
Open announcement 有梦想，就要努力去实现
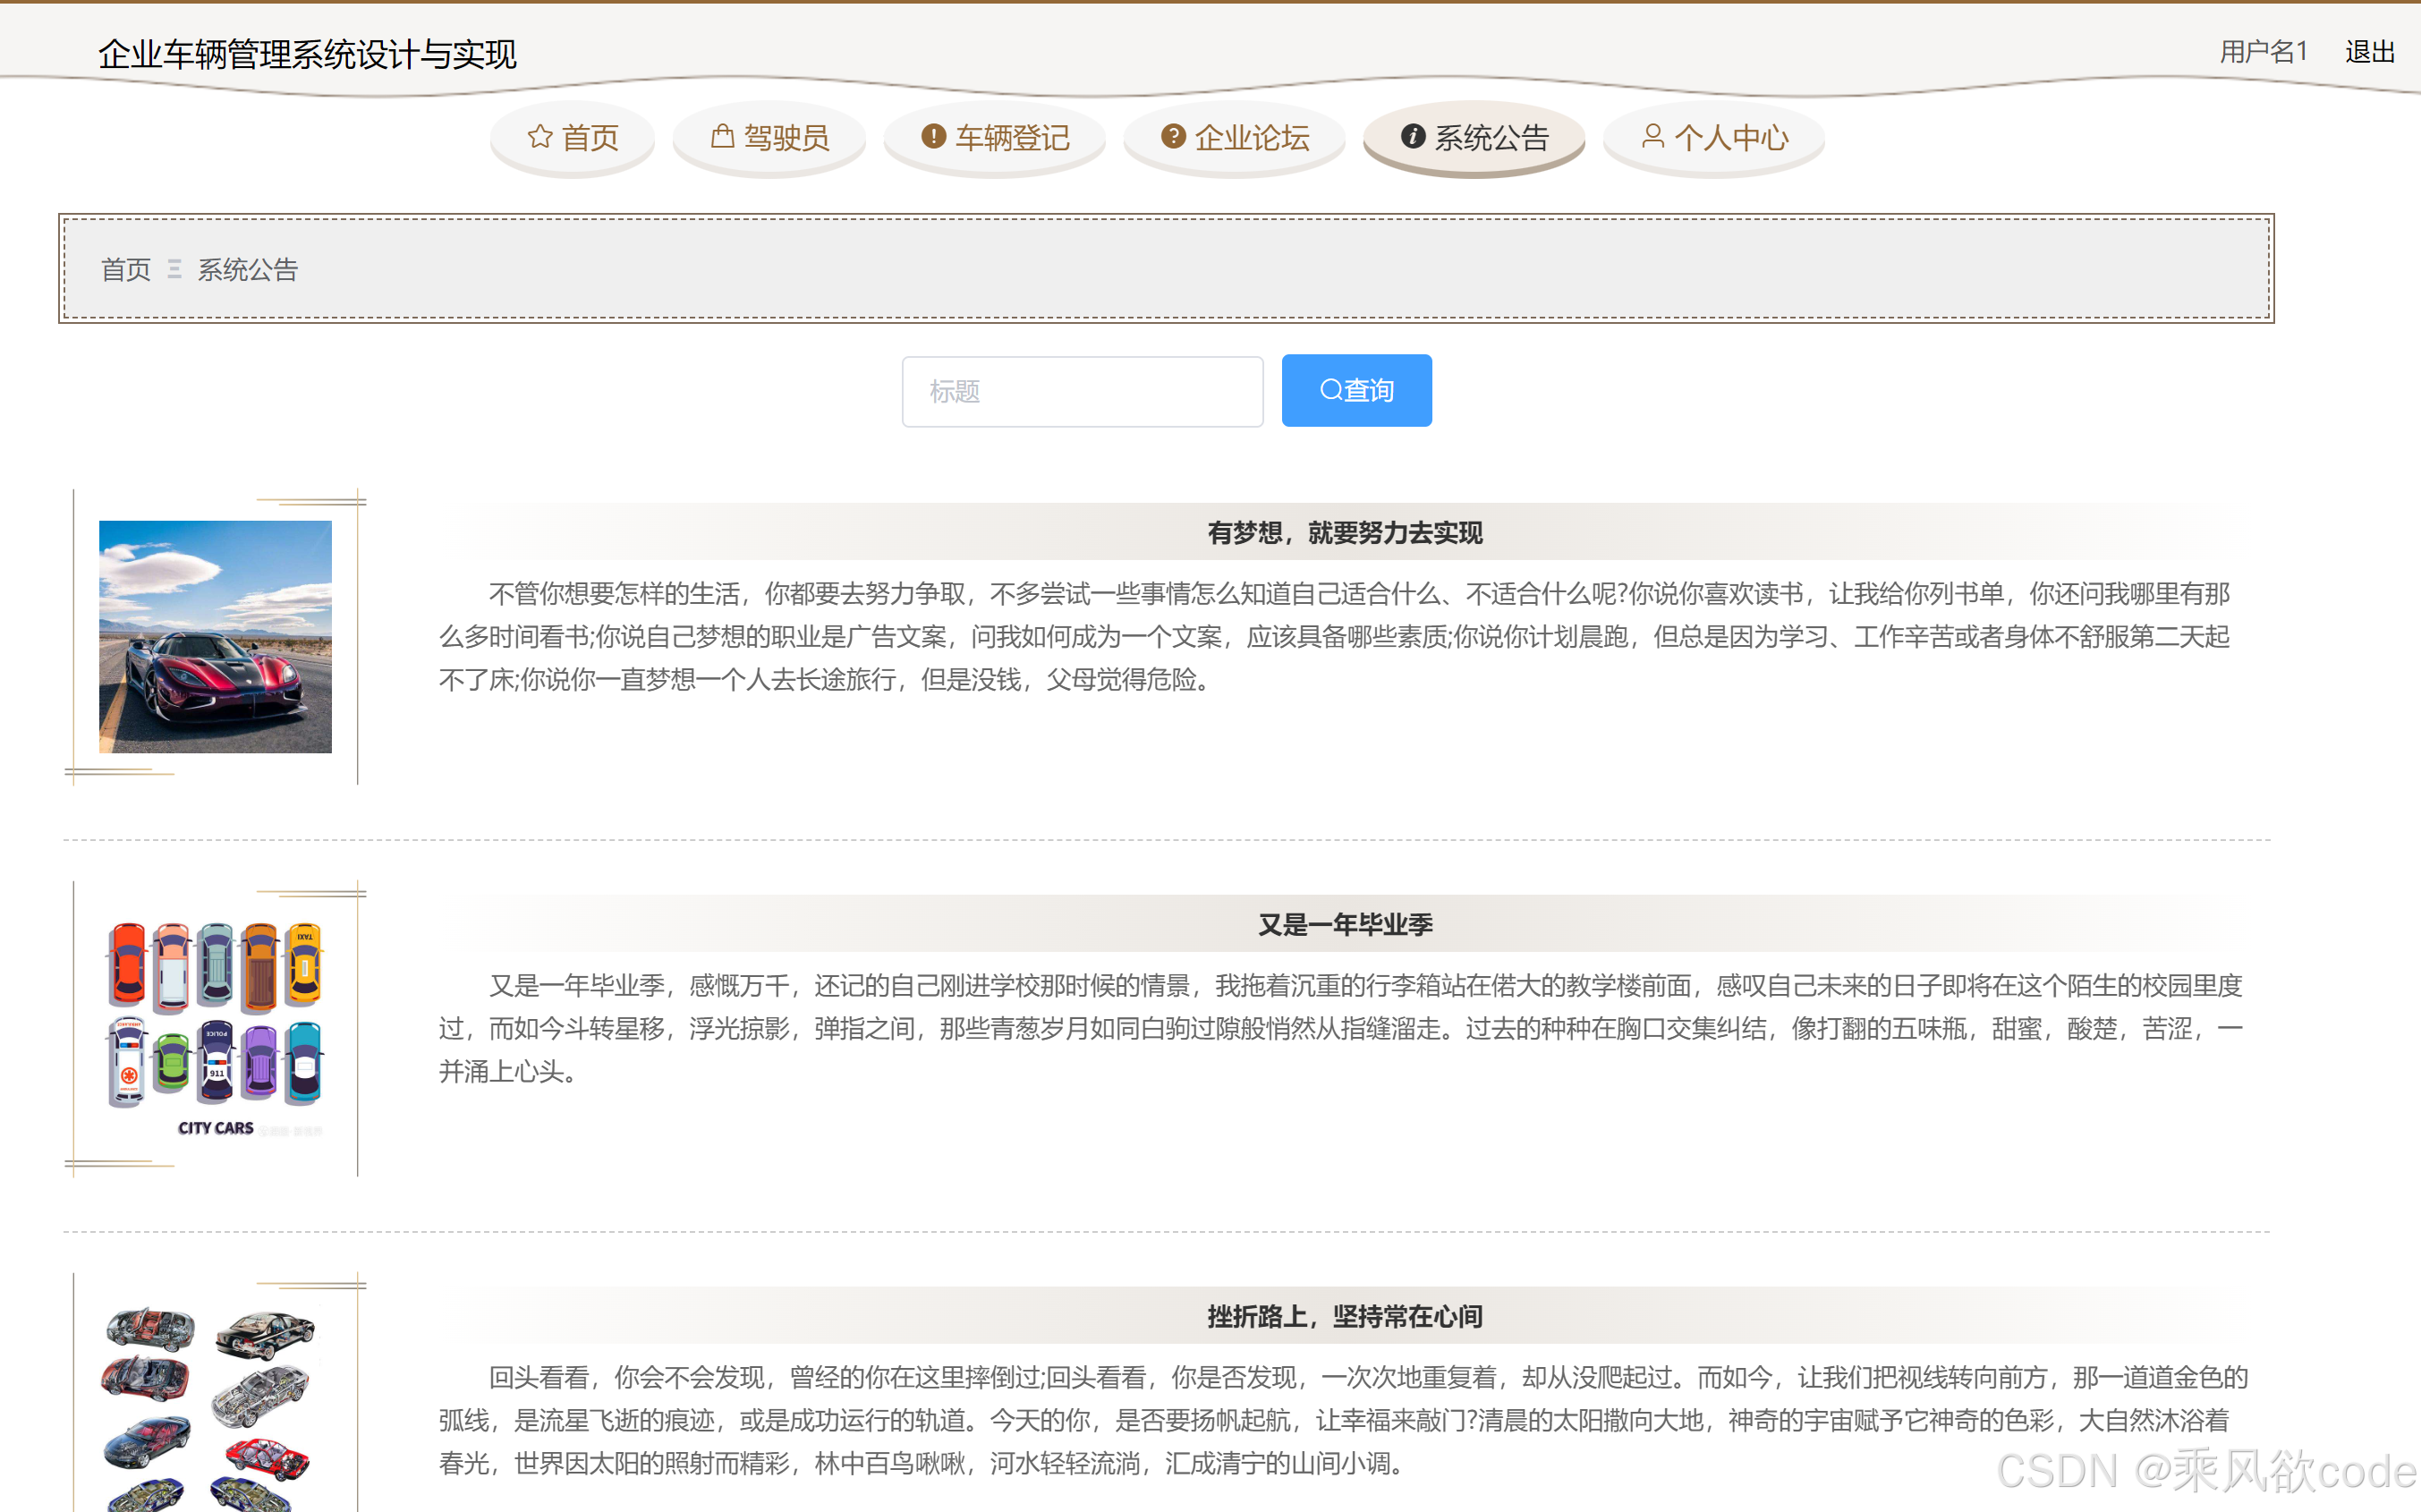(x=1345, y=532)
